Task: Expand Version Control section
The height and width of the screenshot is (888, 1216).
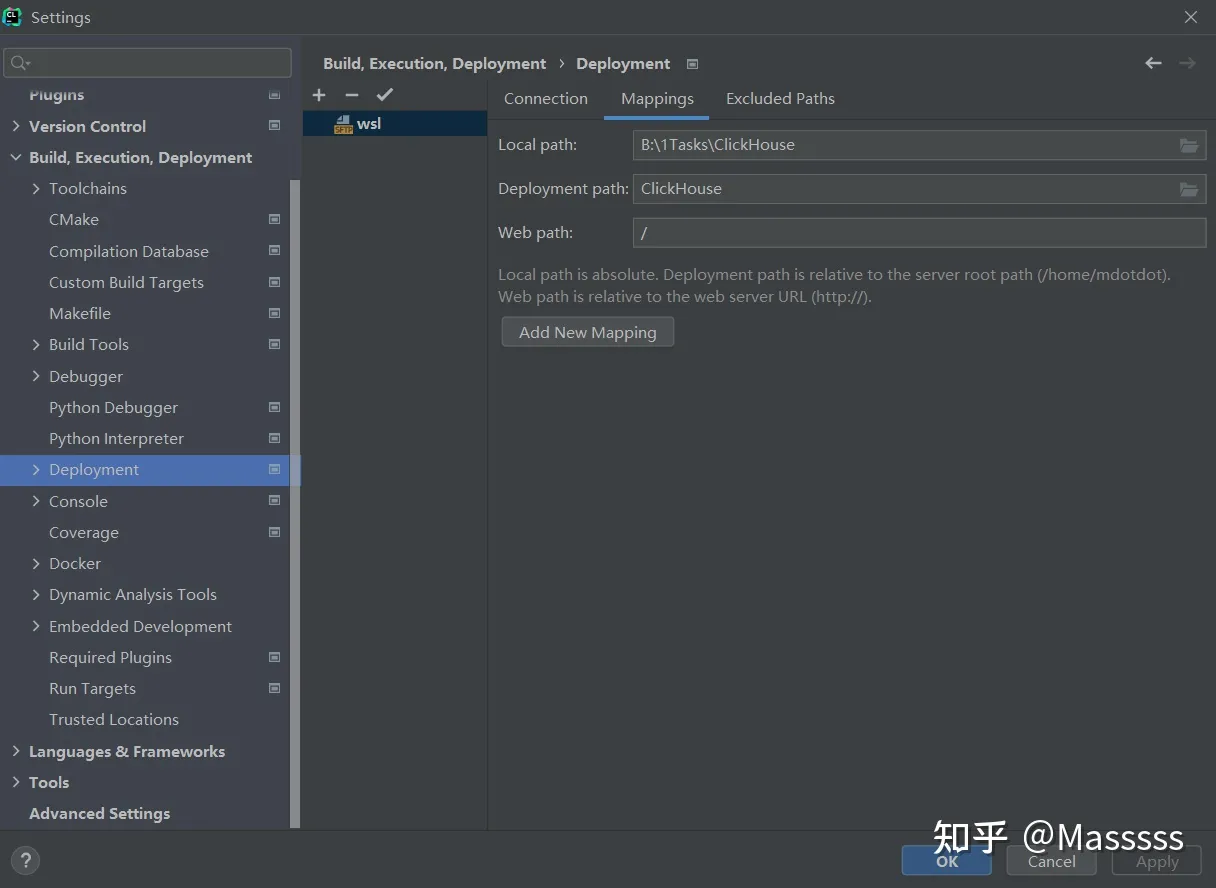Action: click(x=16, y=126)
